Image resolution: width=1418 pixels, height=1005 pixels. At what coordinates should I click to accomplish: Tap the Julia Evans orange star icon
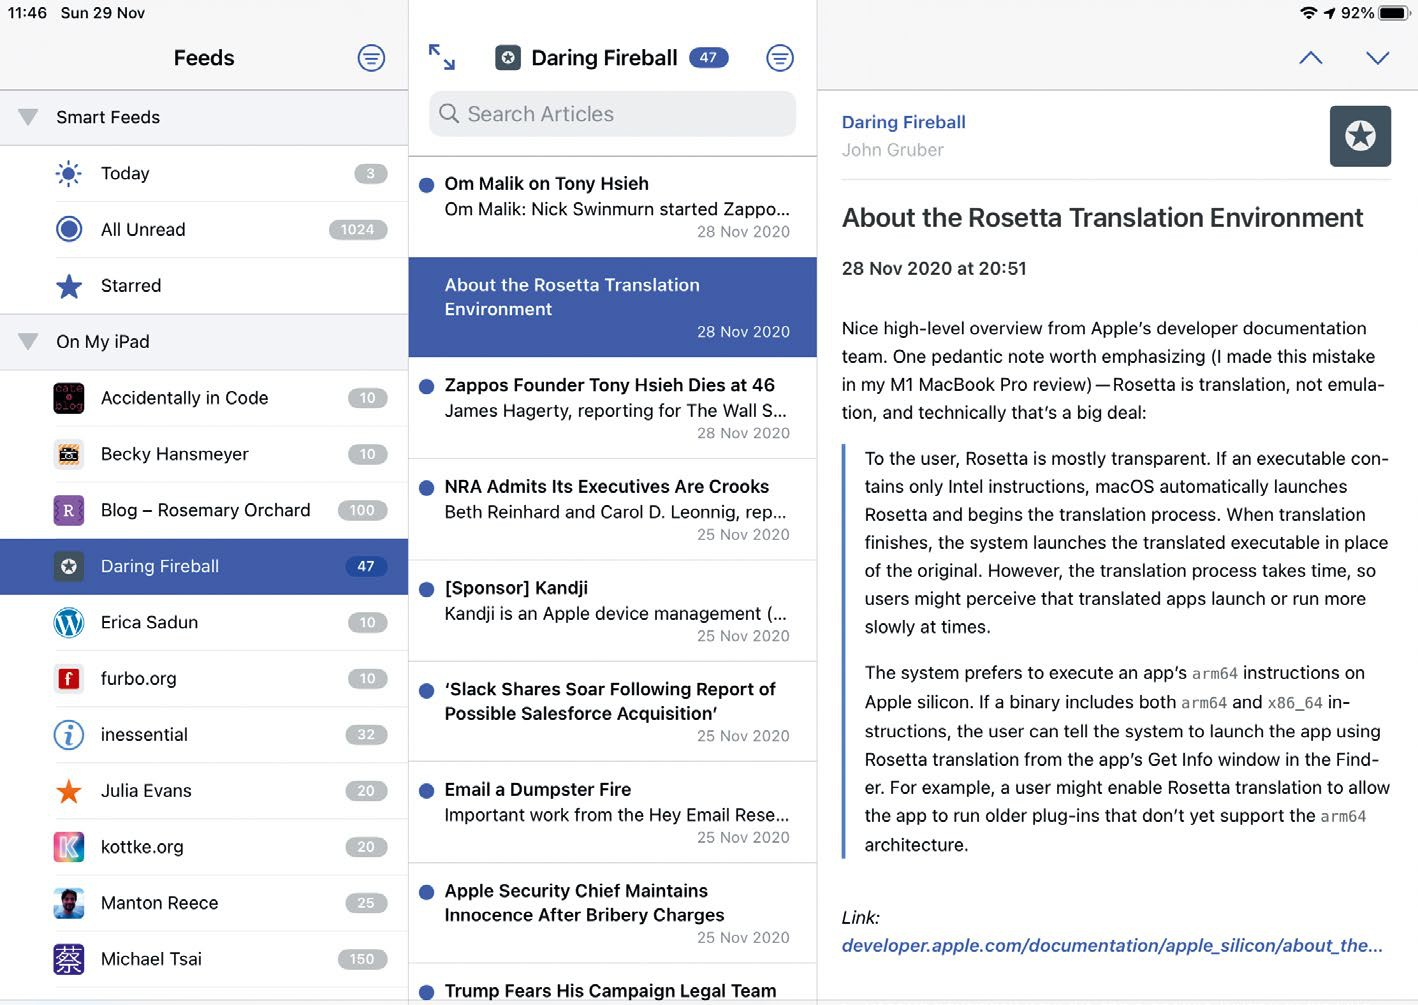[69, 791]
